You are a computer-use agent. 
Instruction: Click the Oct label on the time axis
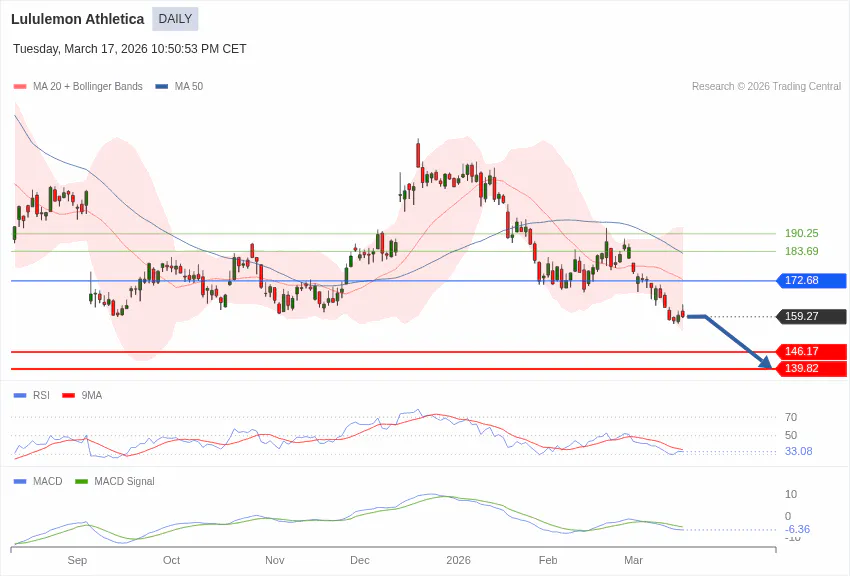[x=171, y=560]
